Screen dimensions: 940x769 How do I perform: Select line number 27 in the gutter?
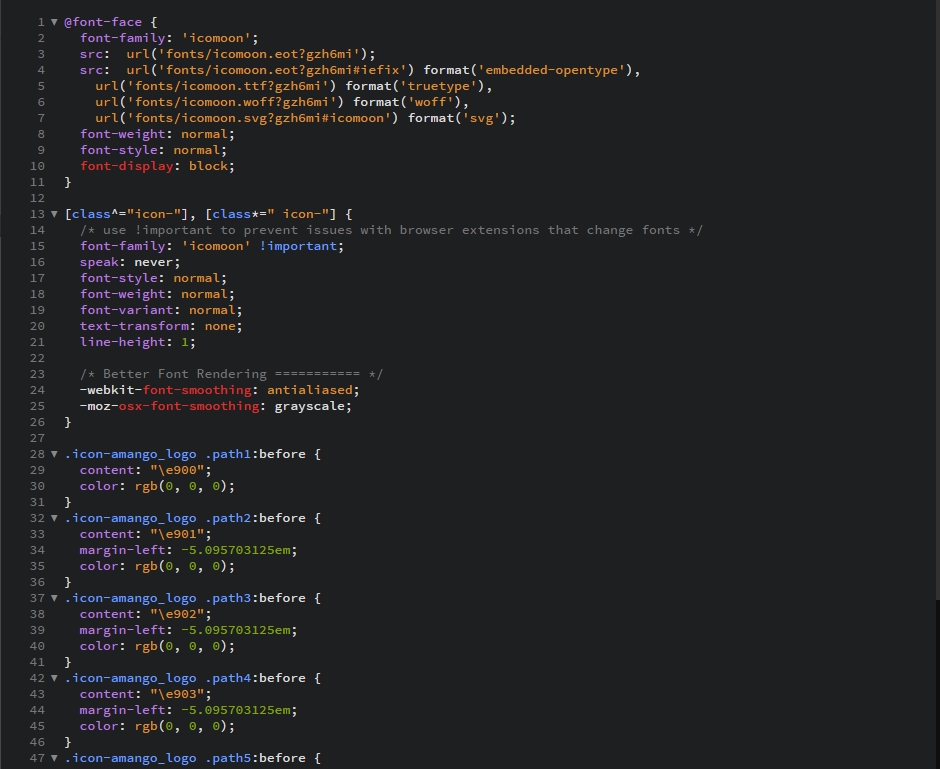(x=37, y=438)
